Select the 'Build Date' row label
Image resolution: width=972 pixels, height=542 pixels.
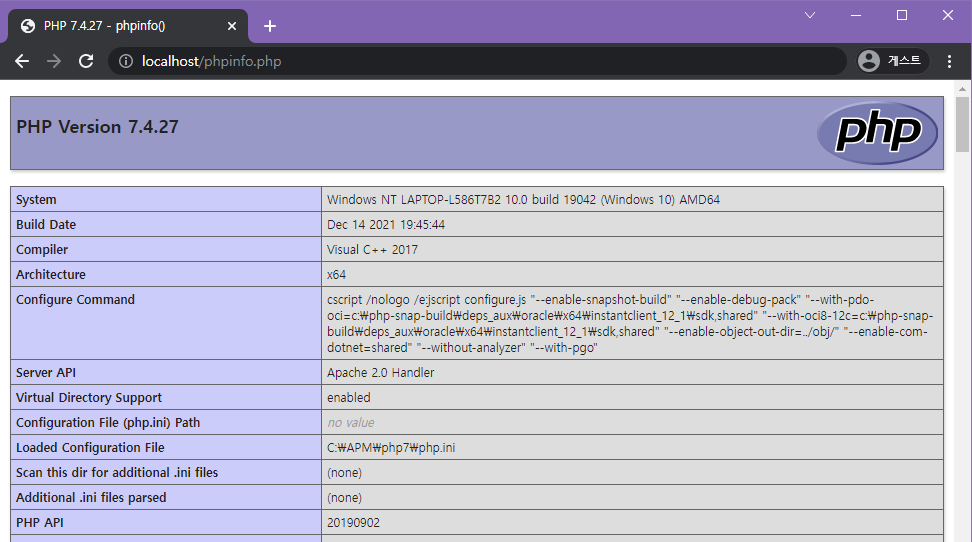pos(46,224)
